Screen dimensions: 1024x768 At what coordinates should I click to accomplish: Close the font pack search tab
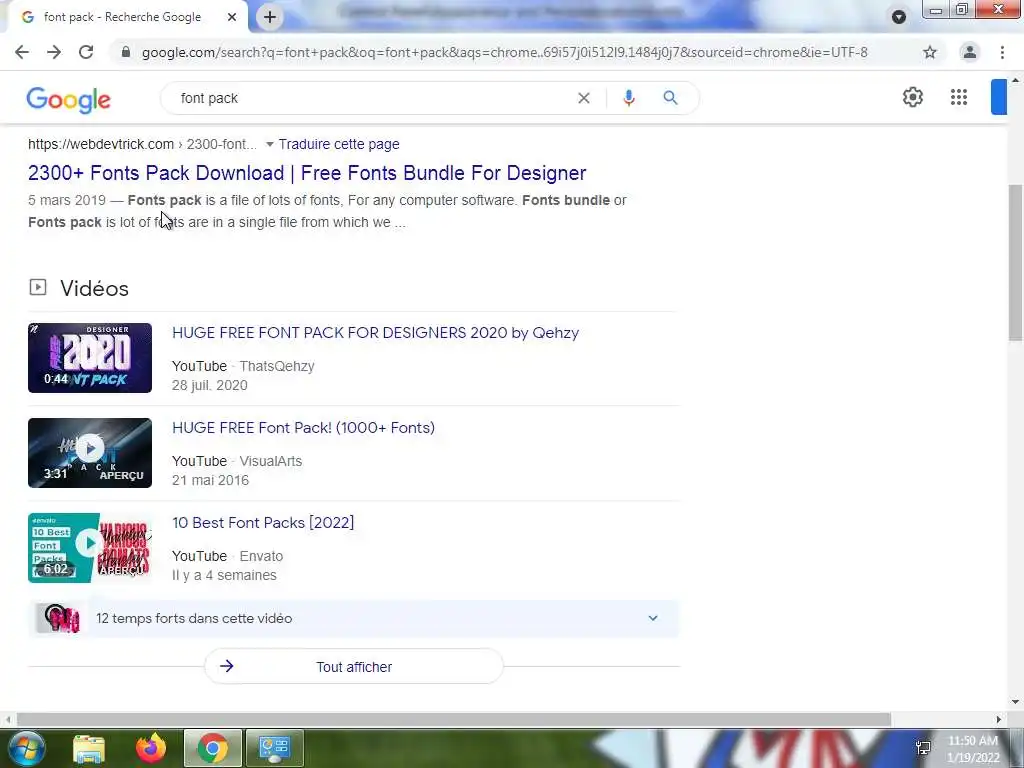click(x=232, y=17)
